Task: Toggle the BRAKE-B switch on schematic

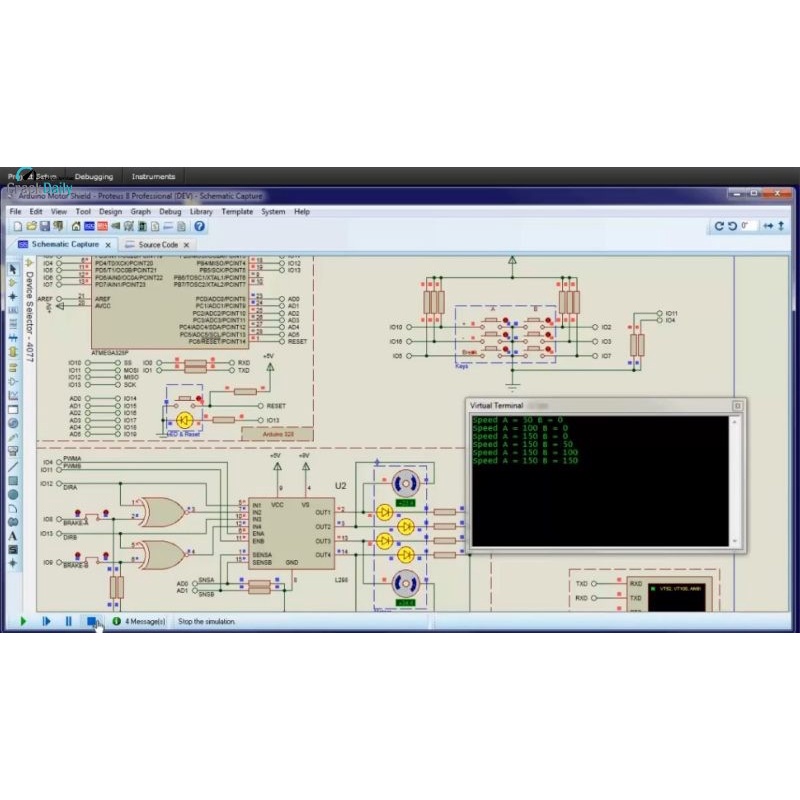Action: (91, 557)
